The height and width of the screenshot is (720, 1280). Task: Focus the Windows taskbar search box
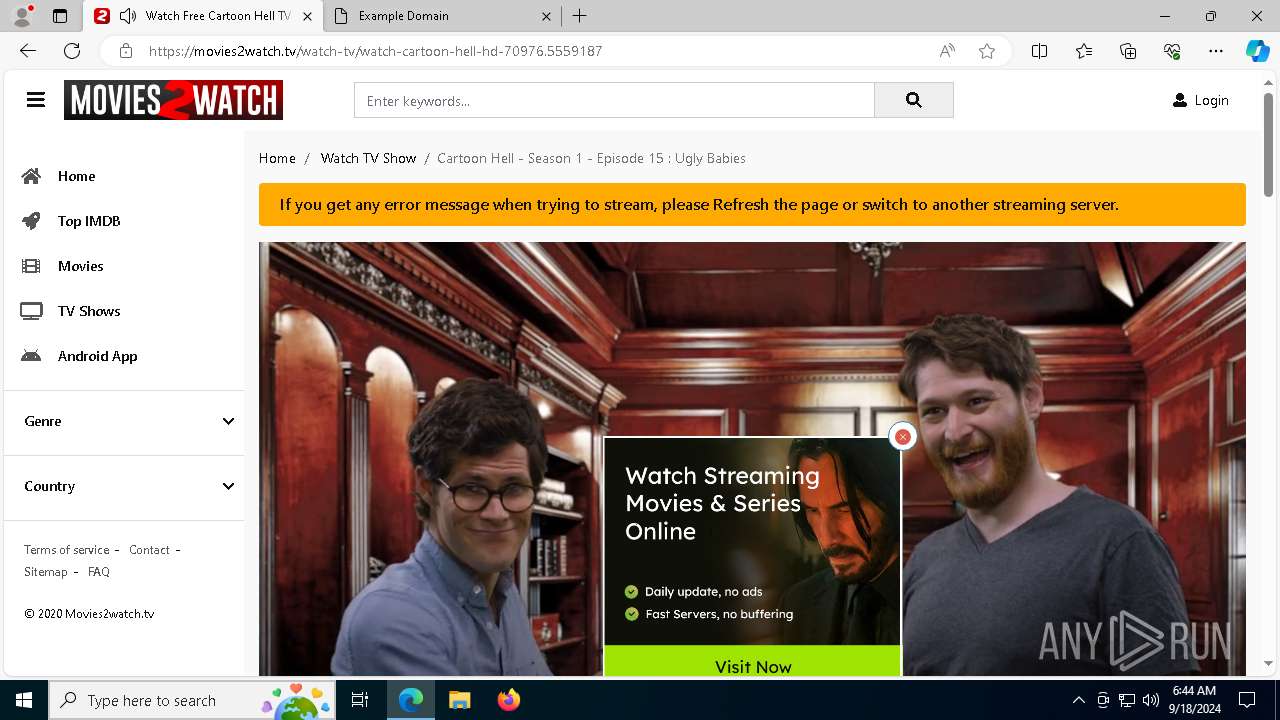coord(193,700)
